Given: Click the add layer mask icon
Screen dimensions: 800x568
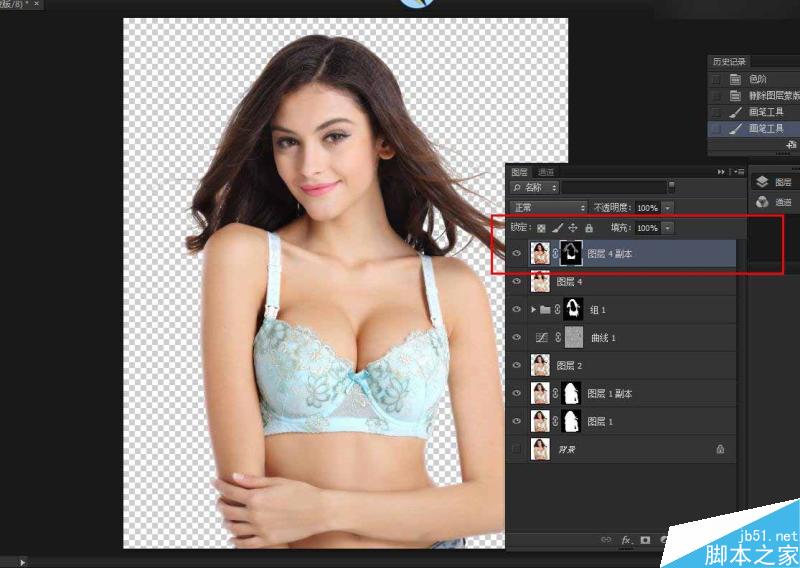Looking at the screenshot, I should point(645,539).
